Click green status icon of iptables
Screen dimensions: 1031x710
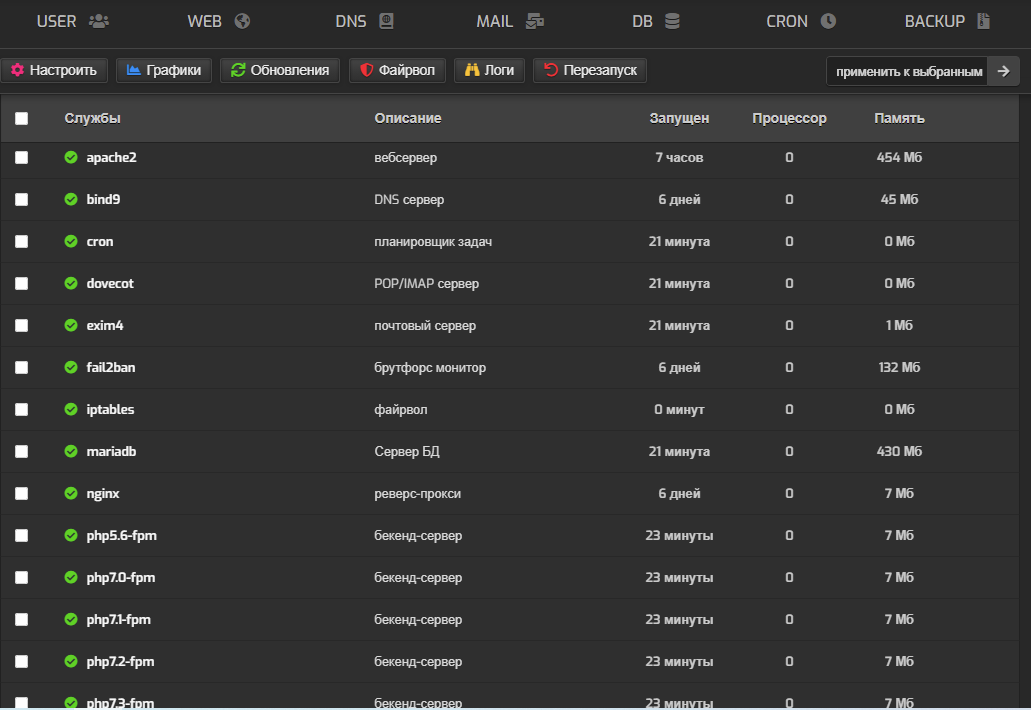[x=71, y=410]
